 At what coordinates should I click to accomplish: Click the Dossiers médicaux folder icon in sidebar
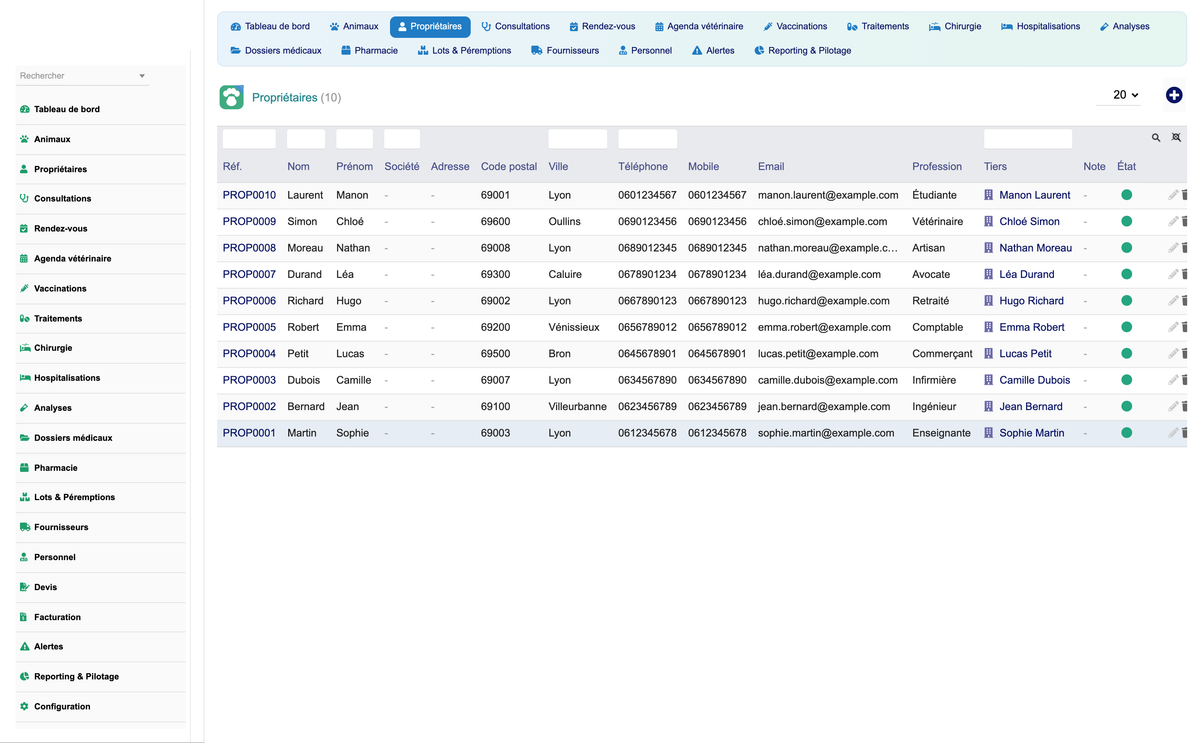tap(25, 438)
